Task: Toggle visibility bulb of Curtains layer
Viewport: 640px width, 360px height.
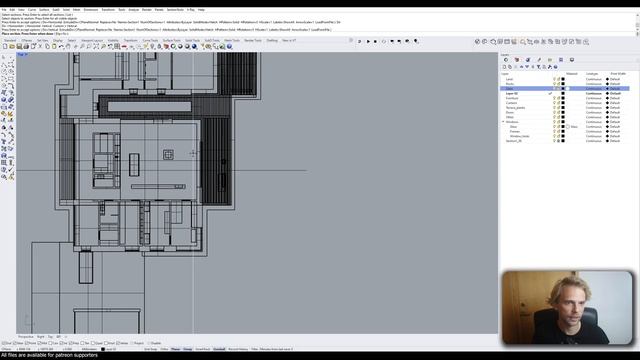Action: pyautogui.click(x=554, y=103)
